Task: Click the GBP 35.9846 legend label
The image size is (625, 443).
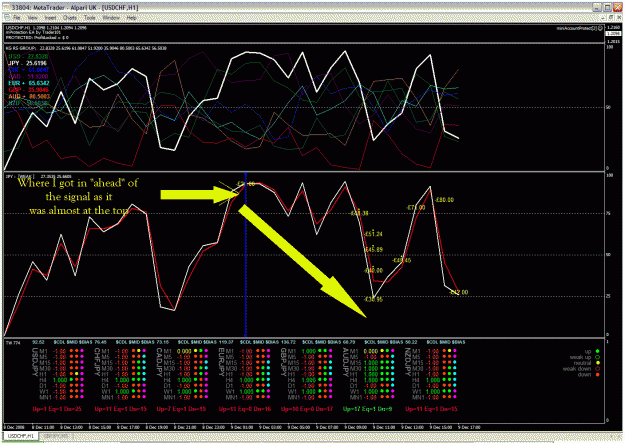Action: [x=28, y=90]
